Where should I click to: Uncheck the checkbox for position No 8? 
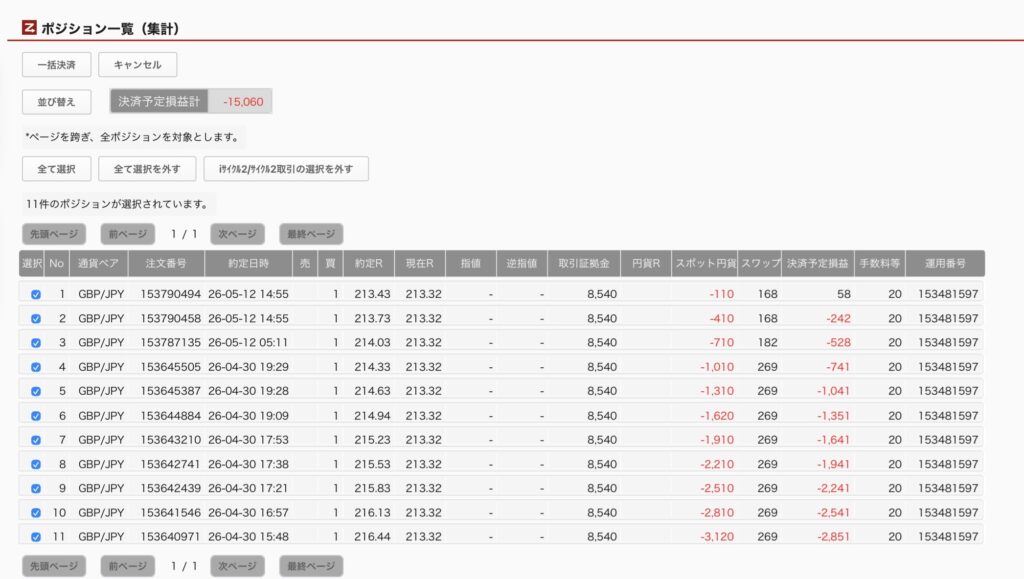(x=36, y=464)
